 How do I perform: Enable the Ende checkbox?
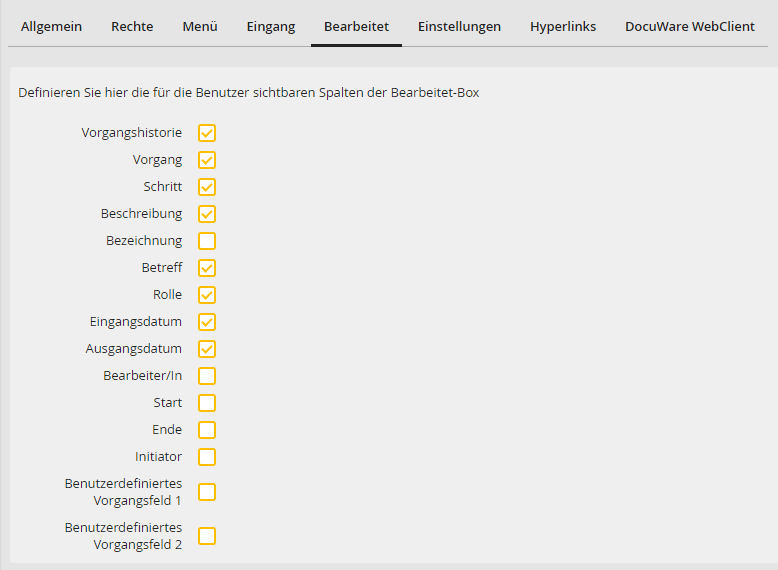[x=207, y=430]
